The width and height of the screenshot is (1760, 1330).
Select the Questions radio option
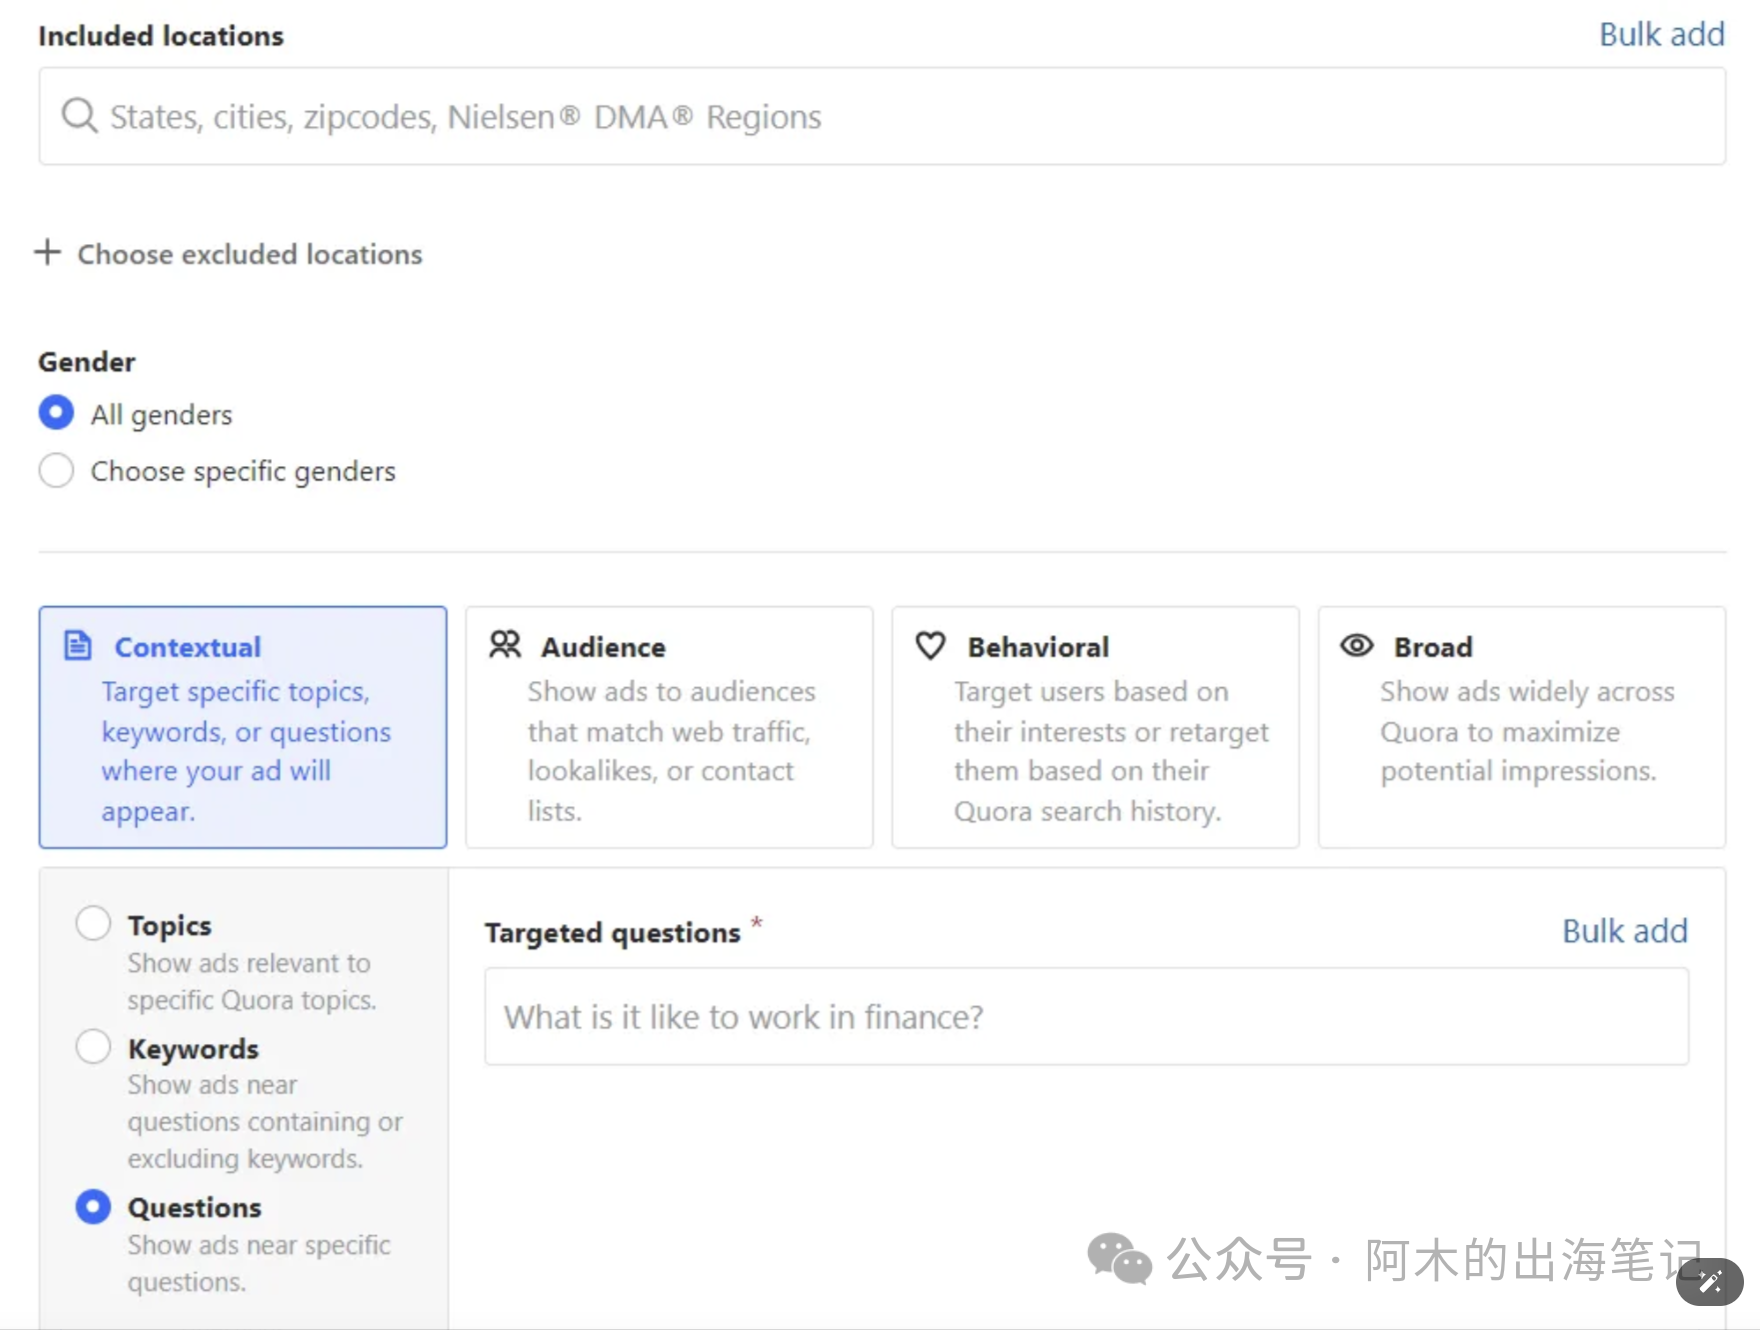click(93, 1207)
